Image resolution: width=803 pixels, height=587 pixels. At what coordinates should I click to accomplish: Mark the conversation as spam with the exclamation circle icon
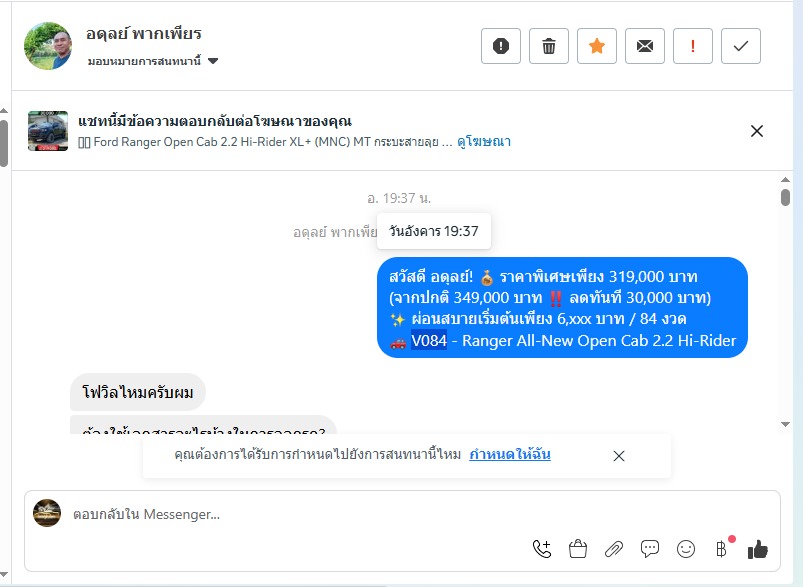pos(501,46)
